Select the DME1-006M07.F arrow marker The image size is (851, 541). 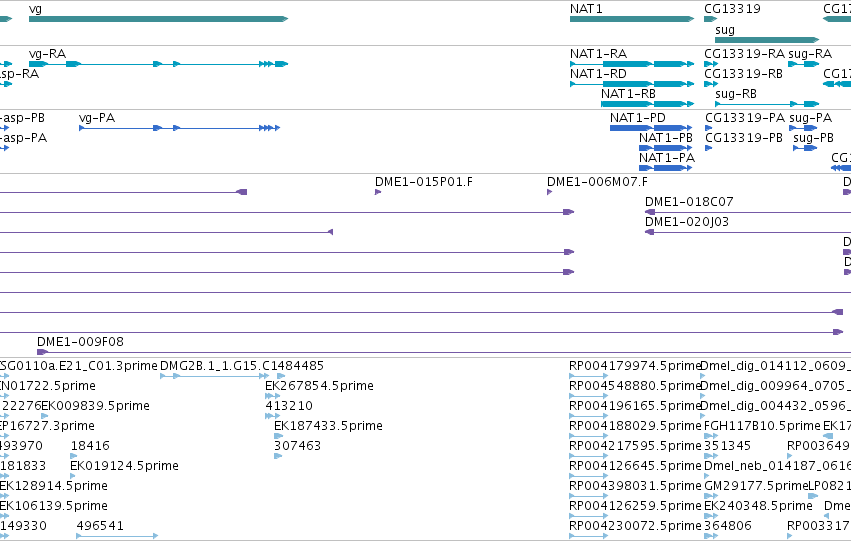pyautogui.click(x=549, y=192)
